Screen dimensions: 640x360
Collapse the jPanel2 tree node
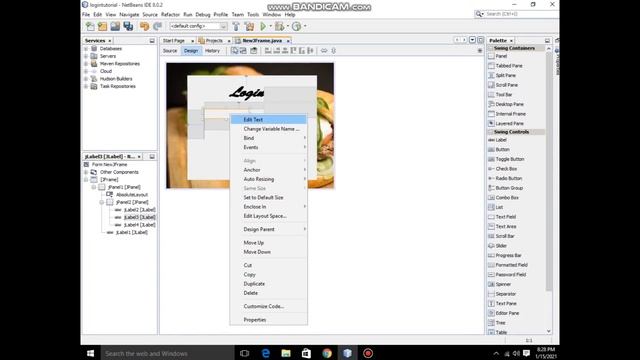coord(102,202)
